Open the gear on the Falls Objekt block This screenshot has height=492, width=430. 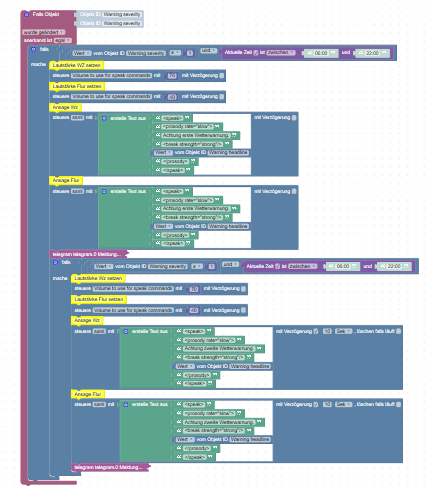(x=26, y=14)
